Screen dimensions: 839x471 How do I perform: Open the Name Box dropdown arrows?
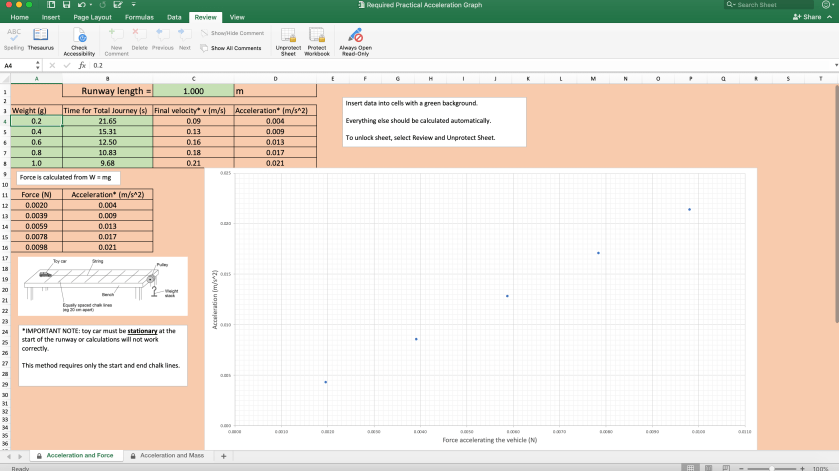[x=37, y=65]
